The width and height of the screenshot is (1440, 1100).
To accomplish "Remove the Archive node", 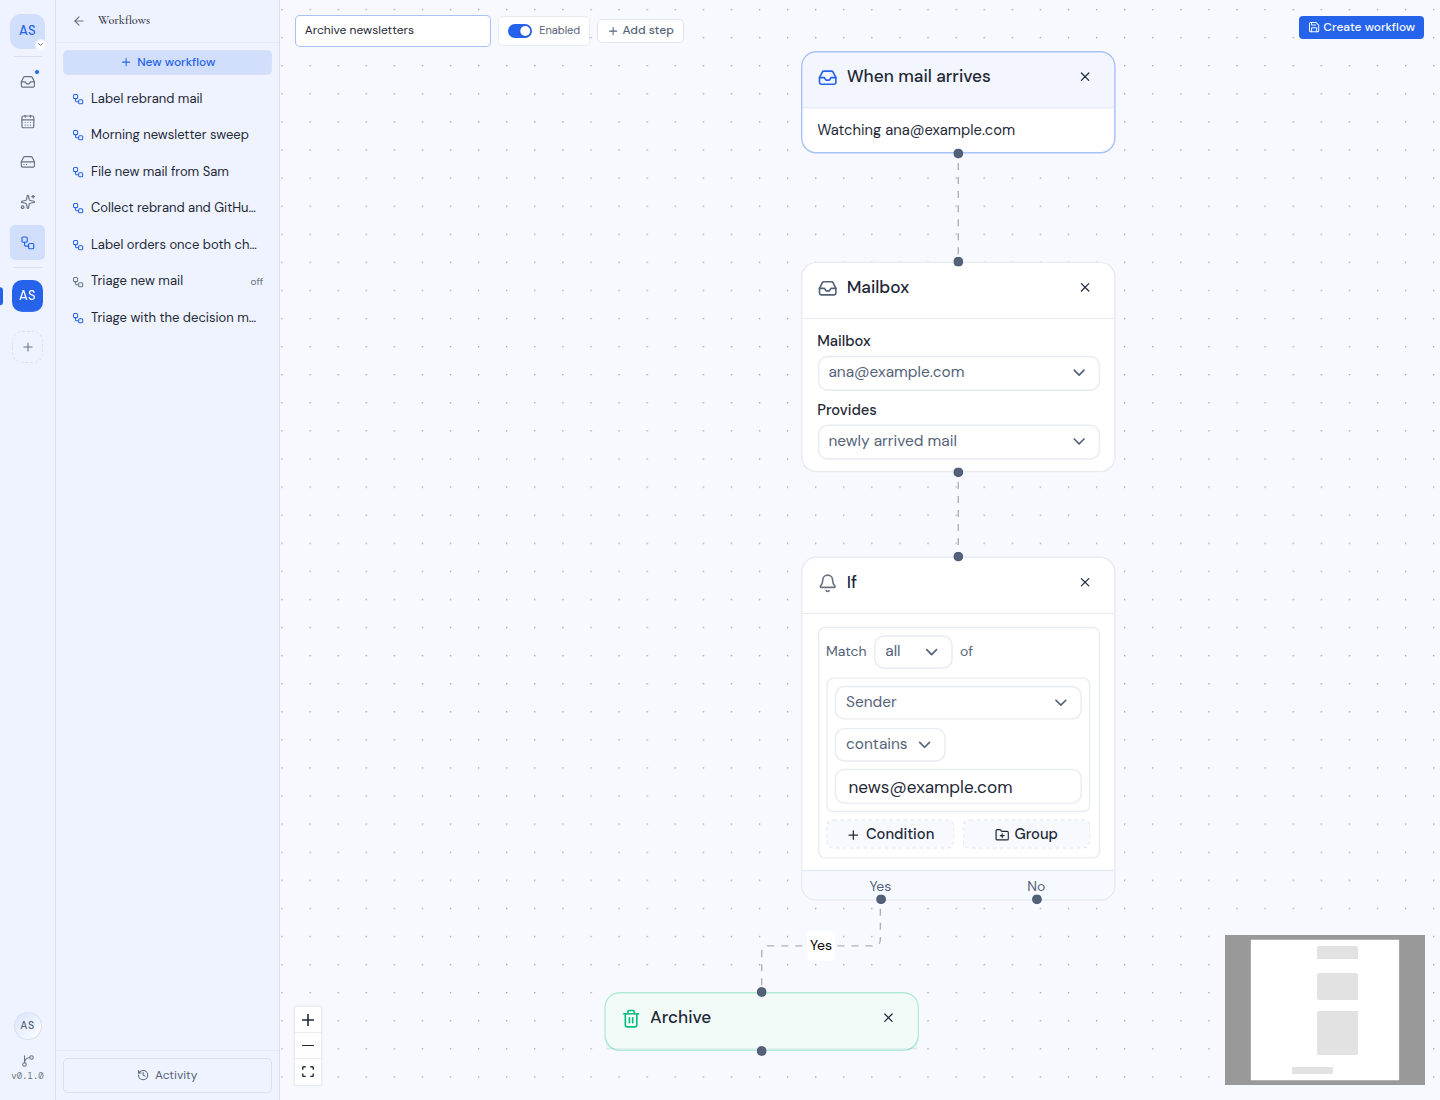I will tap(888, 1018).
